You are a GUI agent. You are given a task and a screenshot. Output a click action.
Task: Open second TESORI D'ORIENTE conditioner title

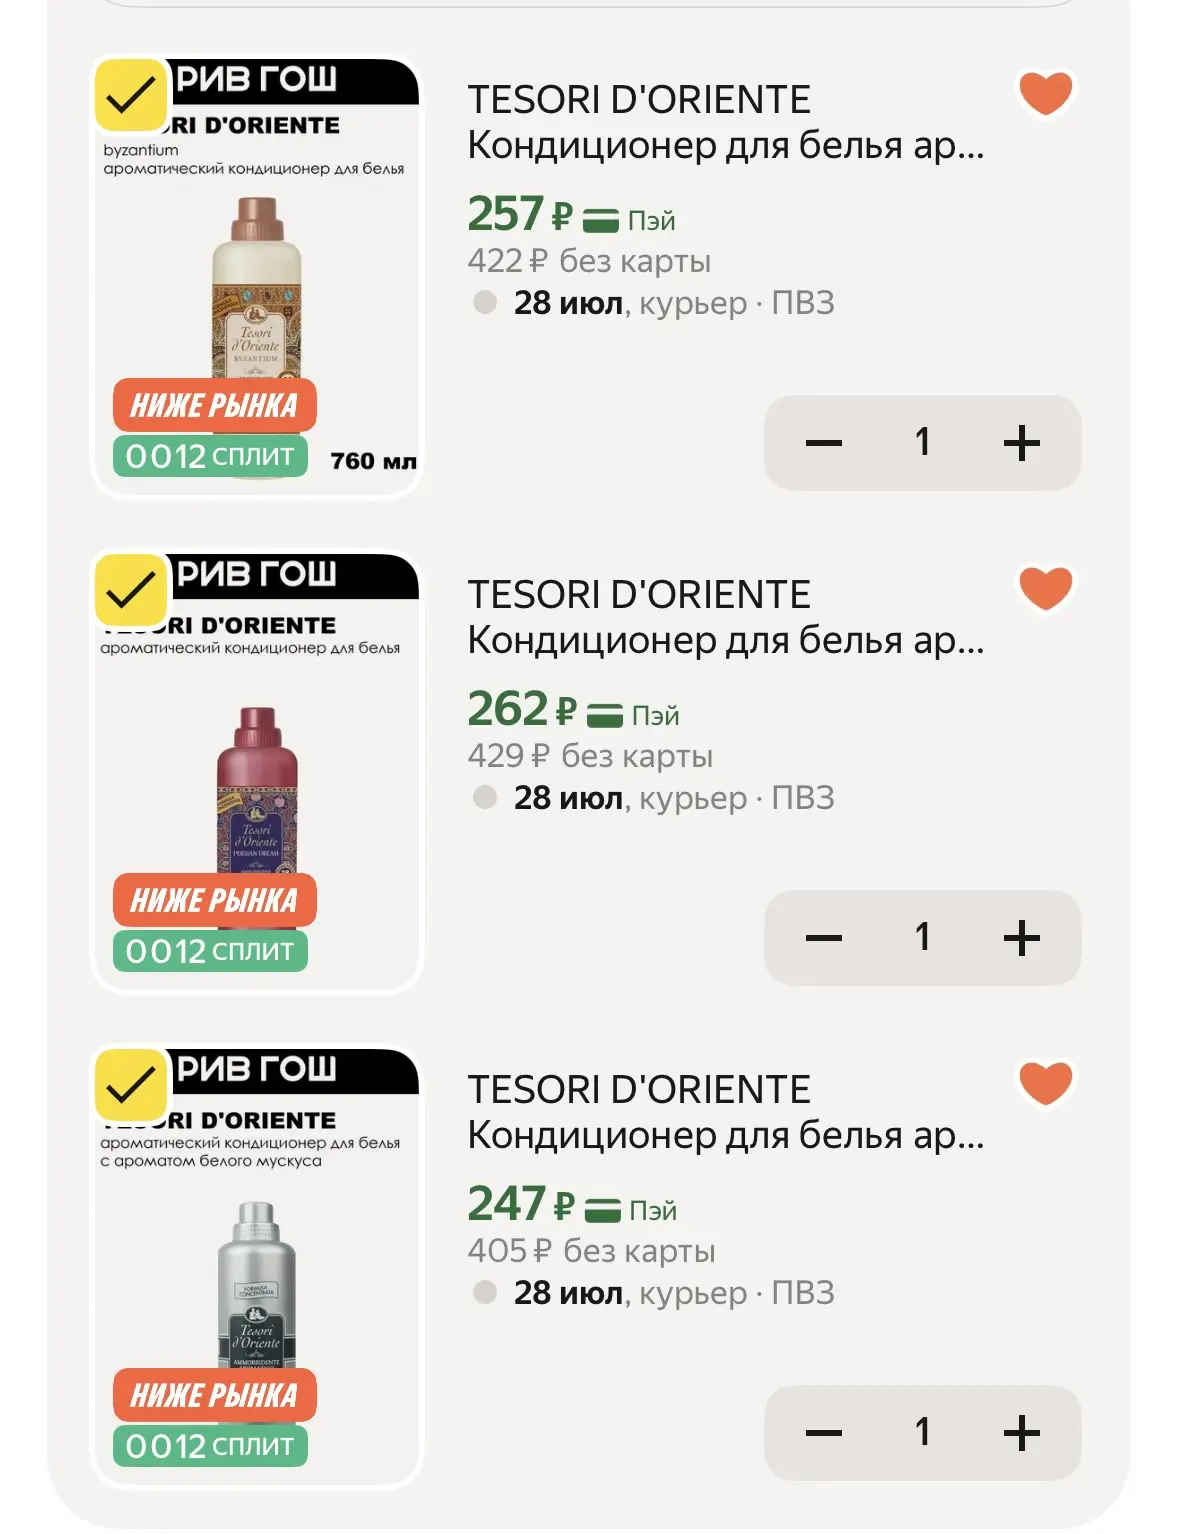(x=725, y=618)
